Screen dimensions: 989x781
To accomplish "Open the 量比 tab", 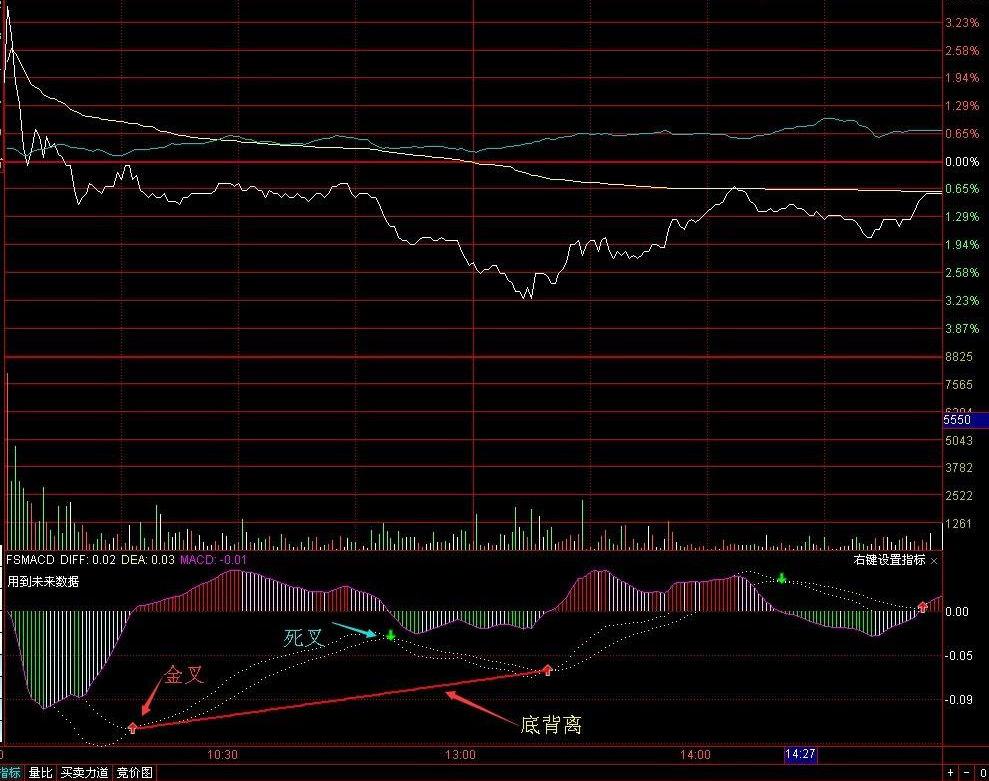I will [40, 772].
